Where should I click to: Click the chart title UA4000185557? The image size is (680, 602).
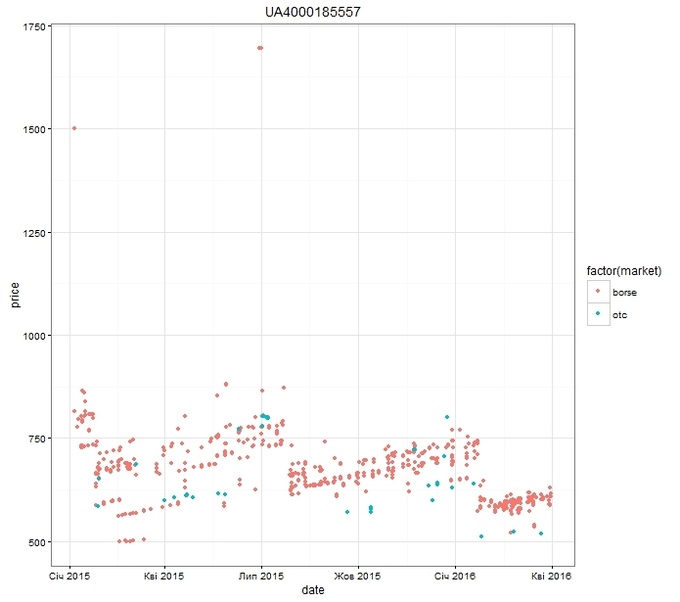[x=313, y=11]
